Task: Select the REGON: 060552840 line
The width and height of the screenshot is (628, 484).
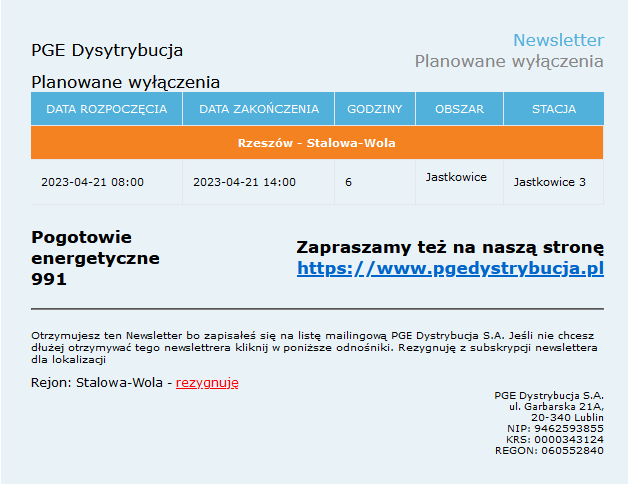Action: click(549, 451)
